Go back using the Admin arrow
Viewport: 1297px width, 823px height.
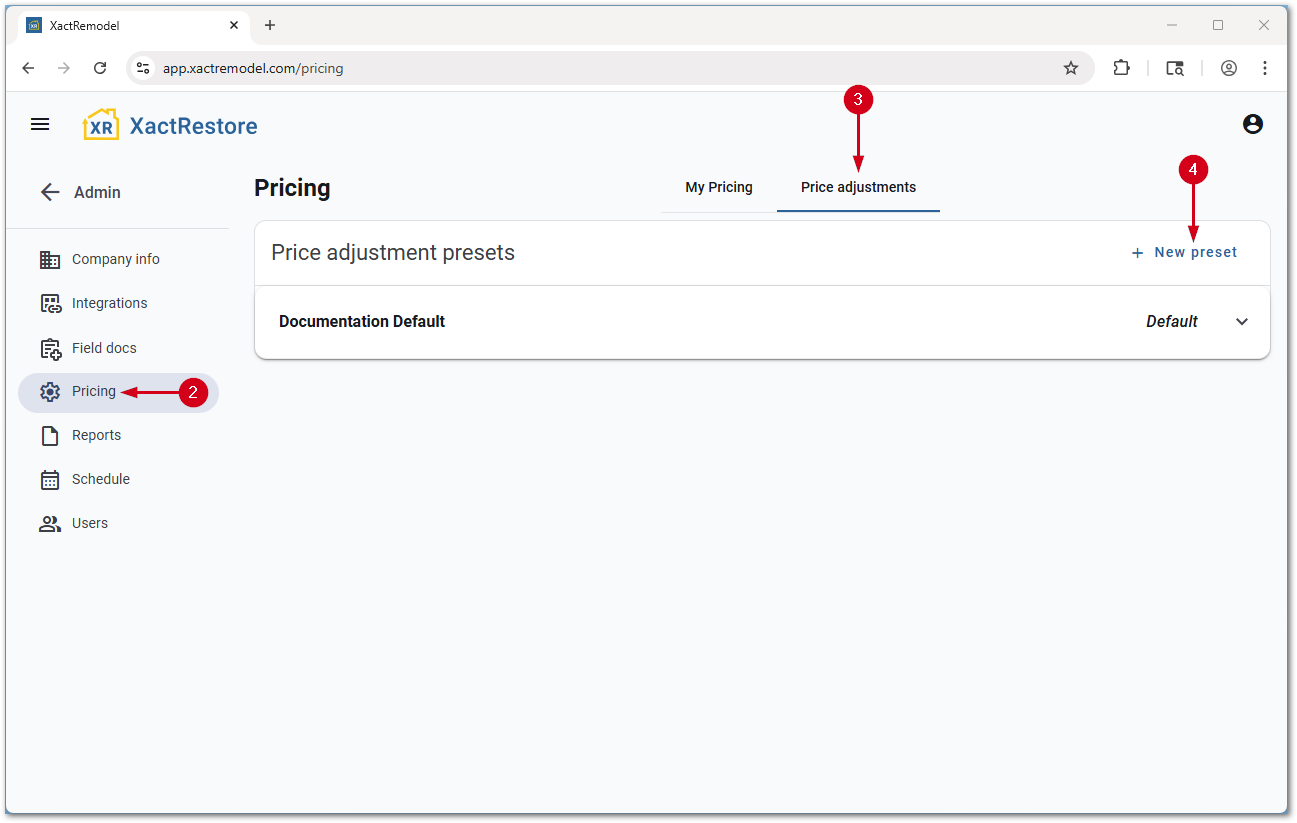coord(50,192)
